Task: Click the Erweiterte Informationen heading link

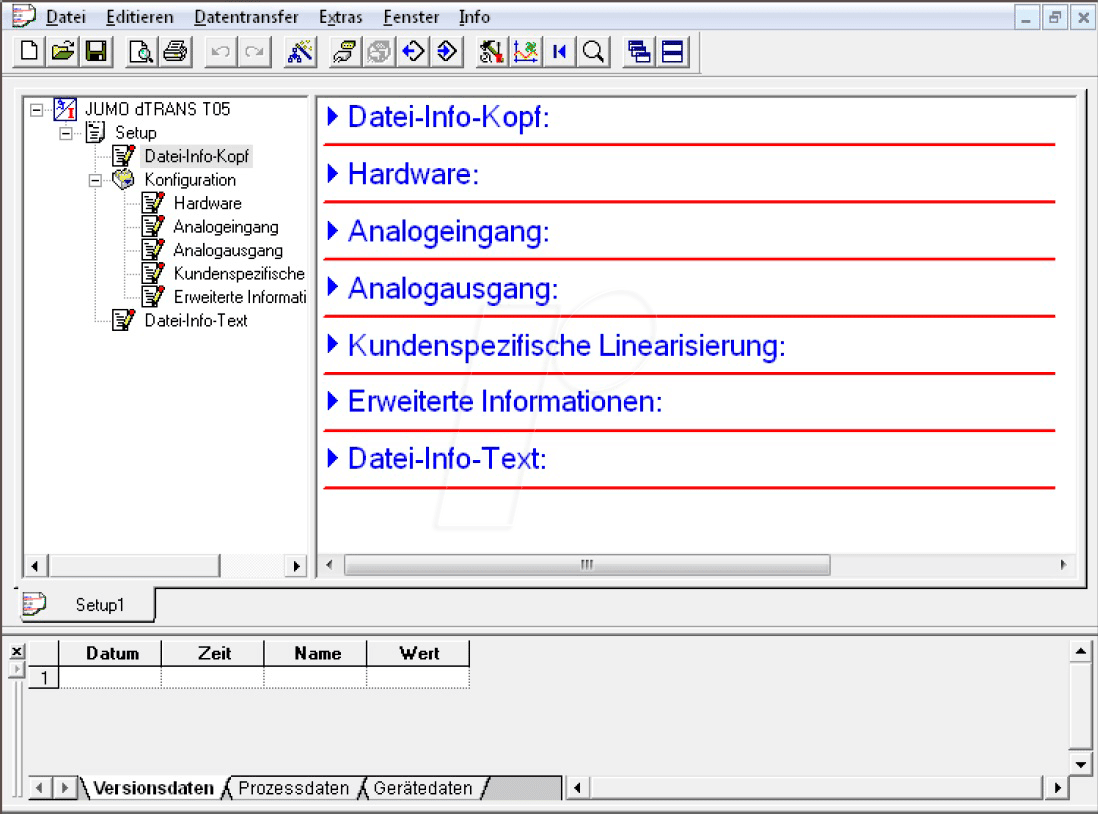Action: pos(505,403)
